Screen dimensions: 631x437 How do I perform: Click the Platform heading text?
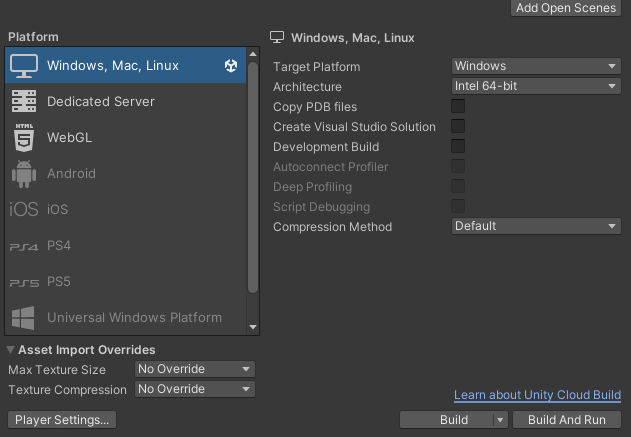tap(33, 37)
